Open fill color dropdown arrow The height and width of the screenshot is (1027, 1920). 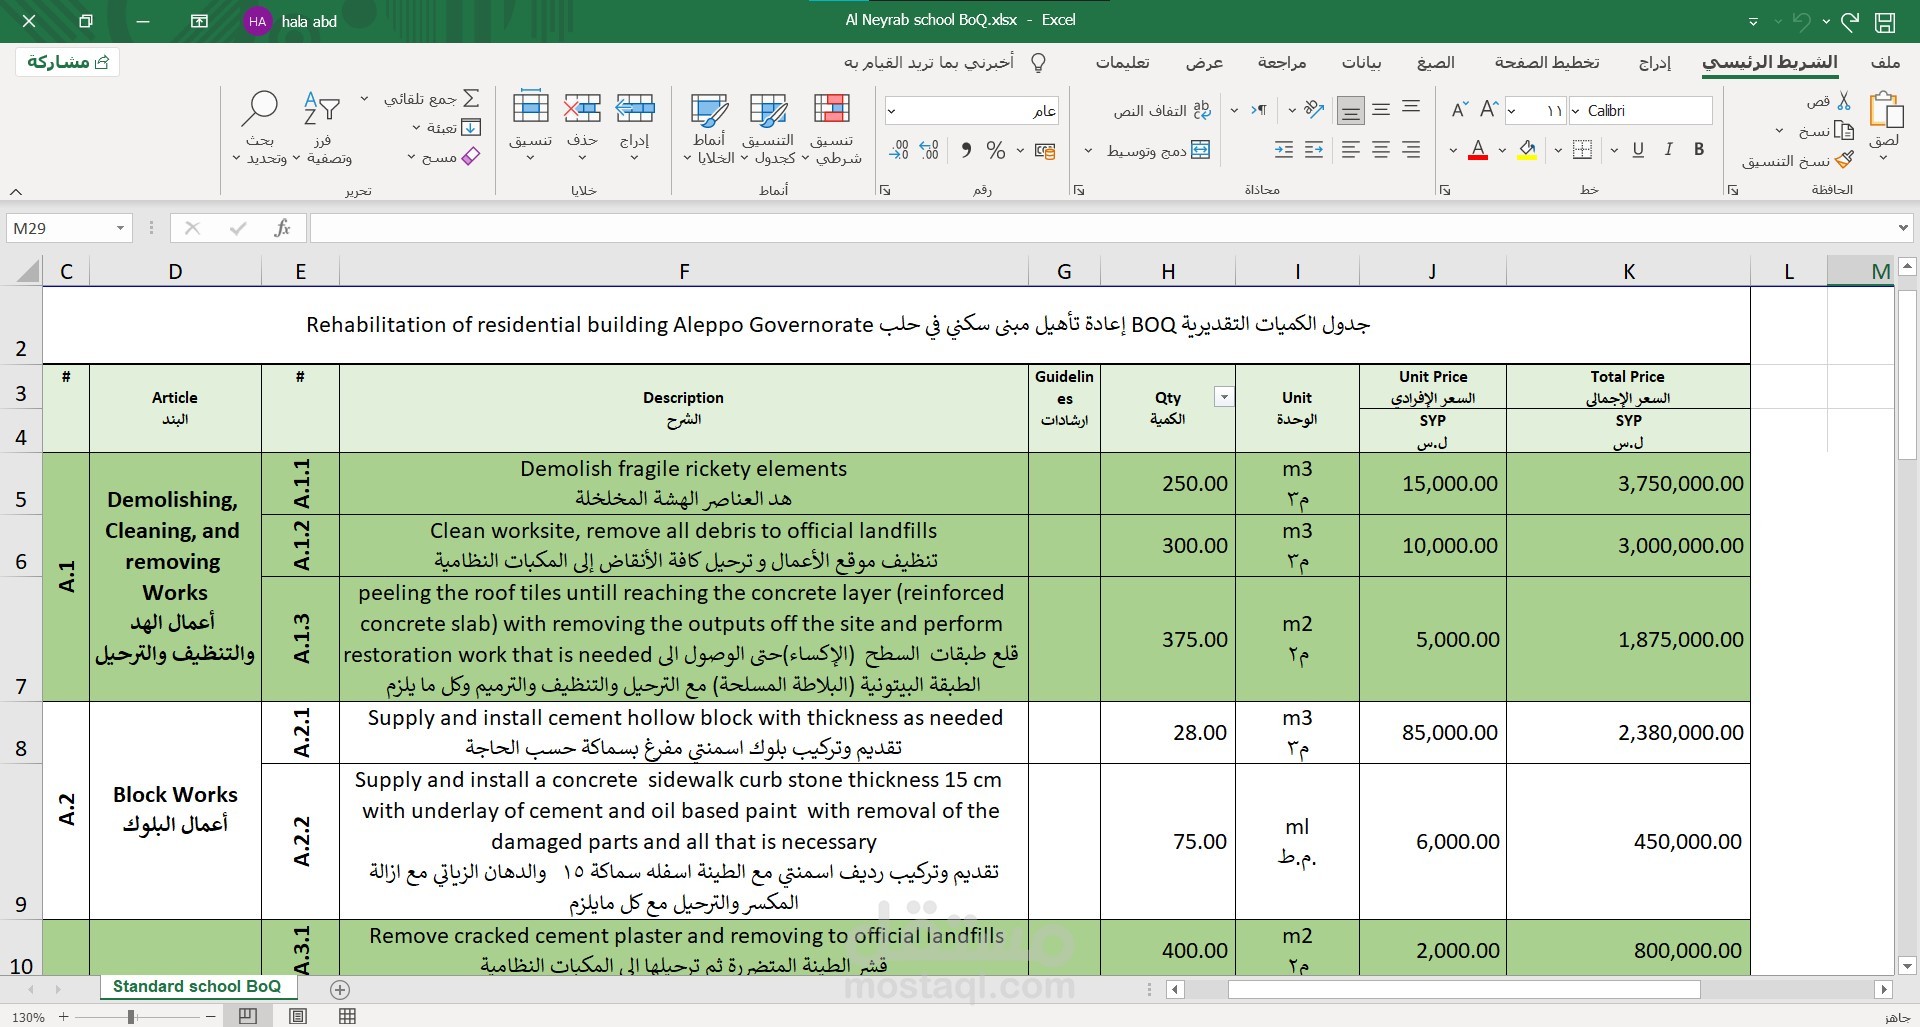[x=1503, y=150]
